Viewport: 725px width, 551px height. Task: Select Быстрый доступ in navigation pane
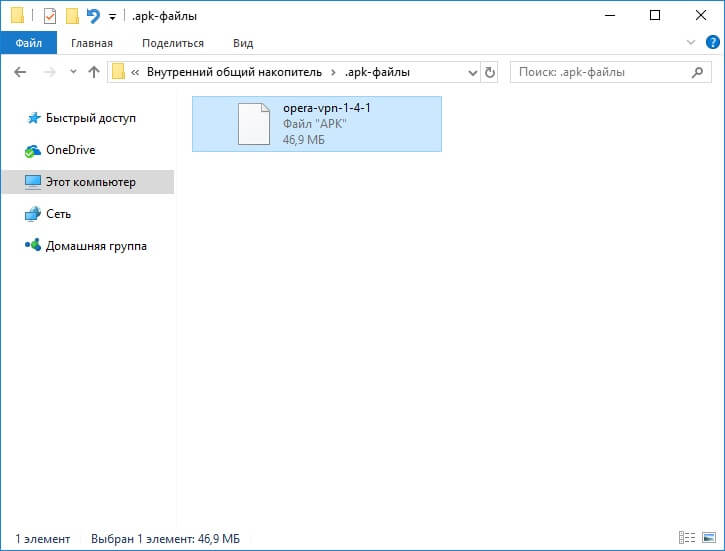(x=91, y=118)
